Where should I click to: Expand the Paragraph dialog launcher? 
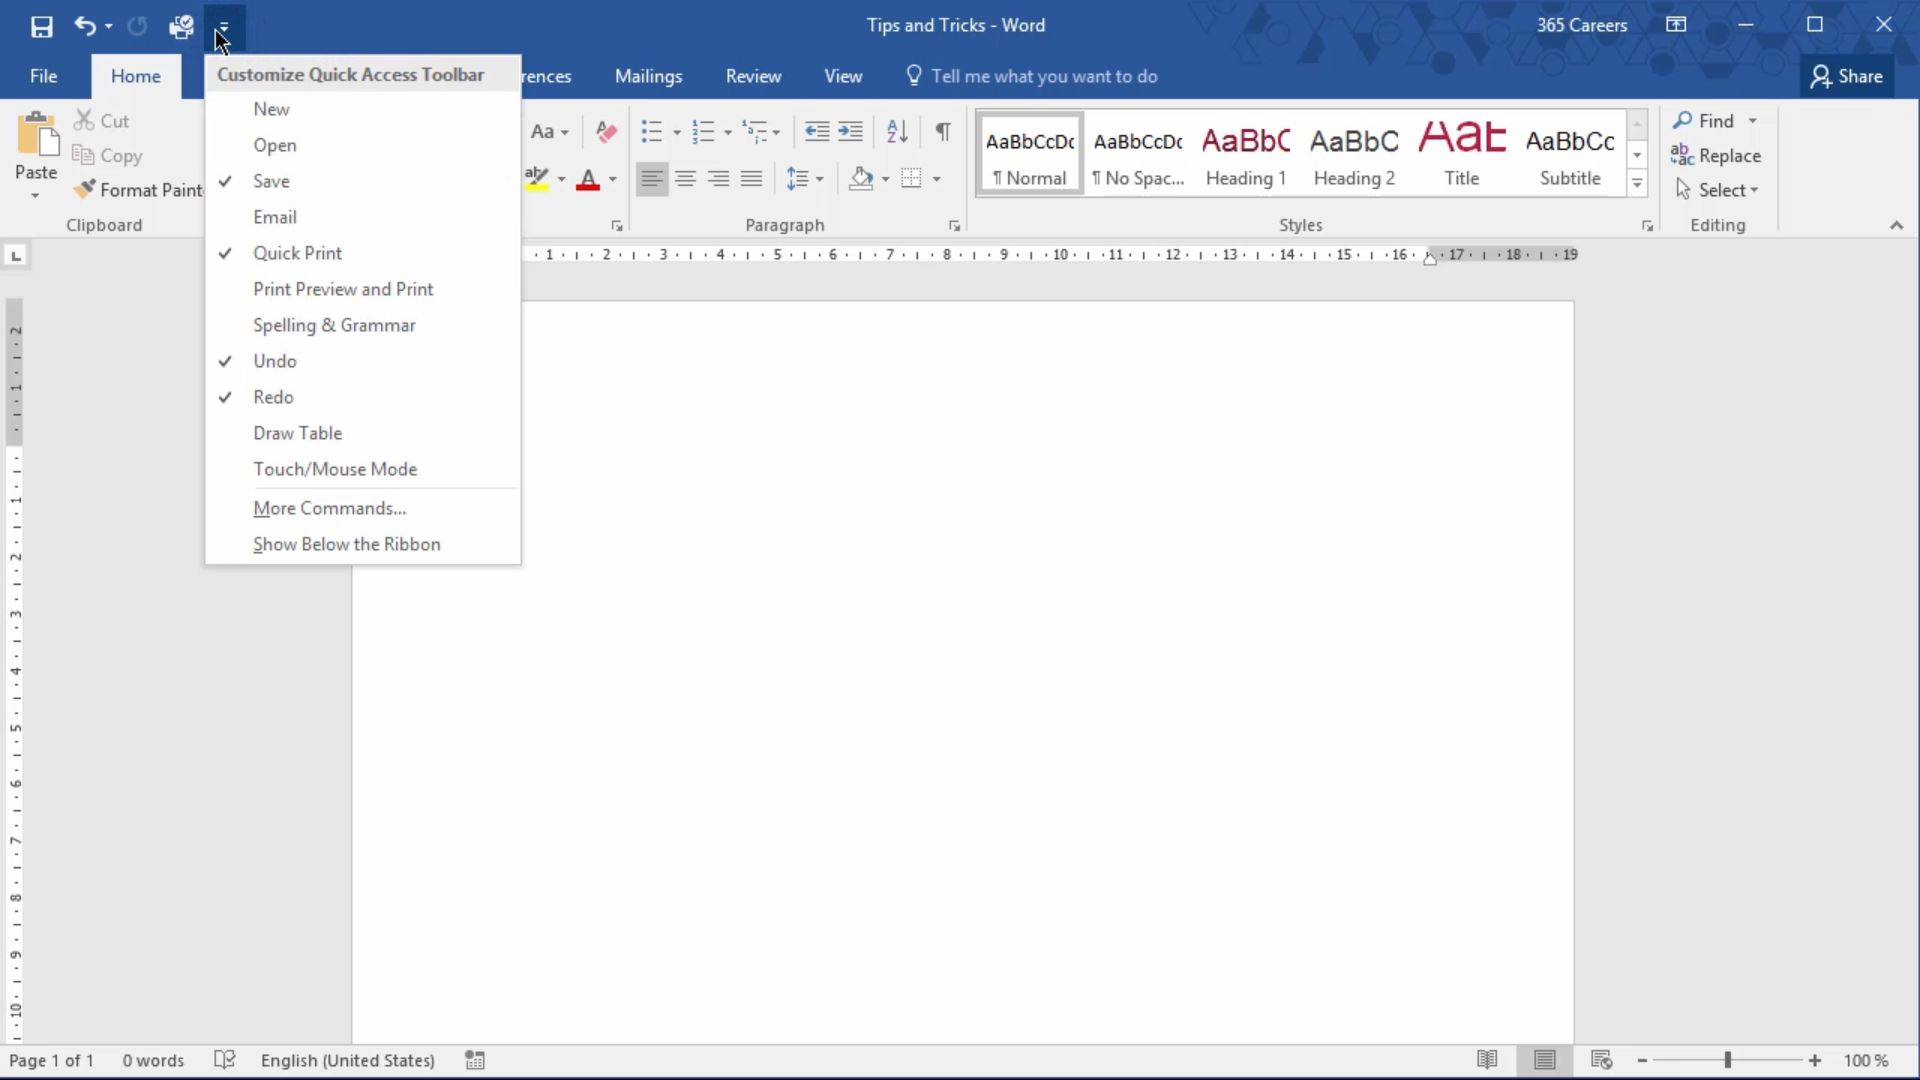click(x=953, y=225)
